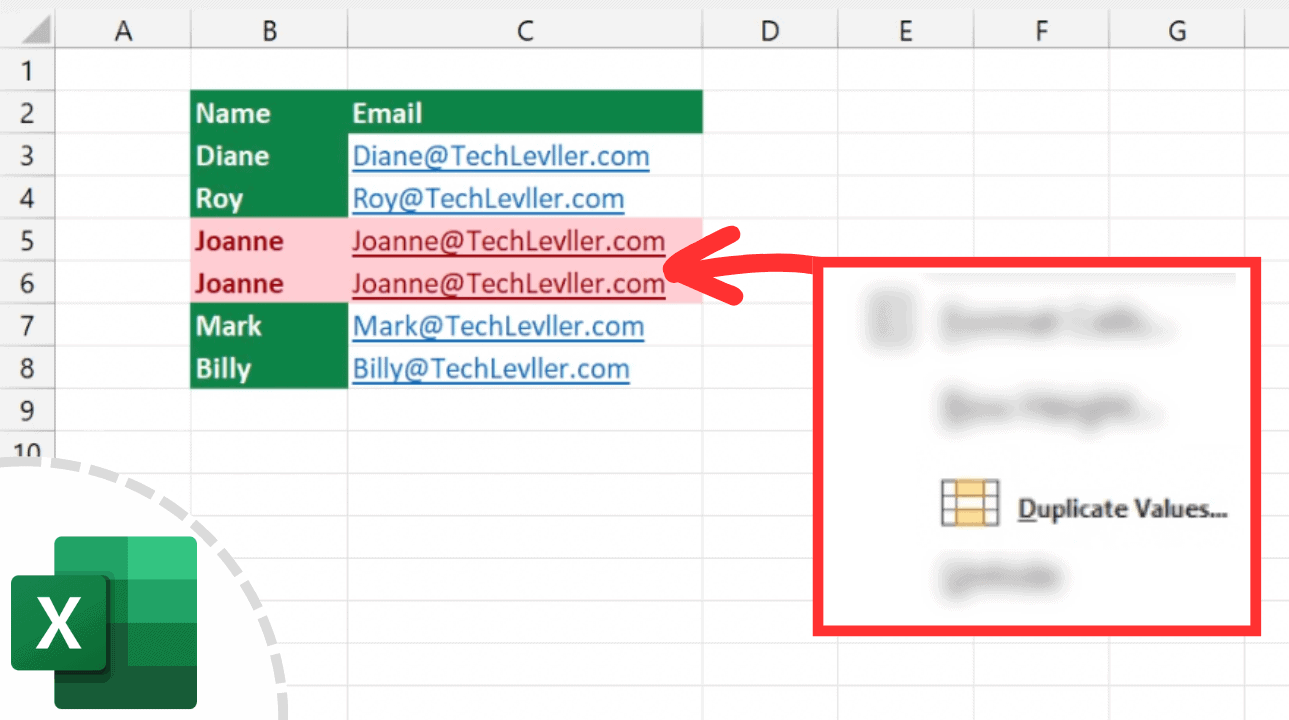The image size is (1289, 720).
Task: Select column header G
Action: click(1175, 30)
